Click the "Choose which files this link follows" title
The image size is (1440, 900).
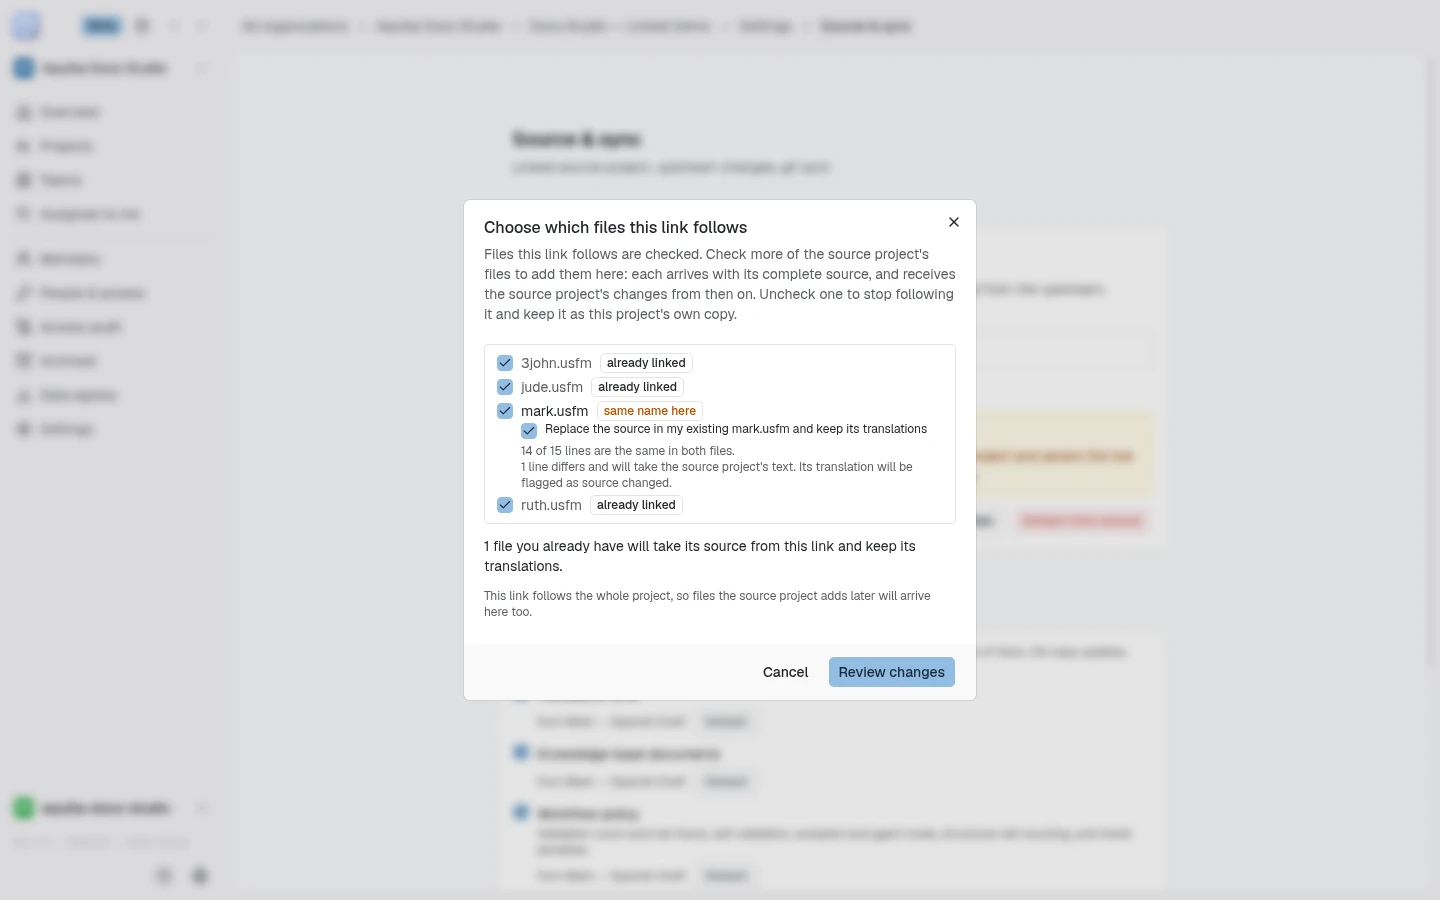(x=616, y=228)
